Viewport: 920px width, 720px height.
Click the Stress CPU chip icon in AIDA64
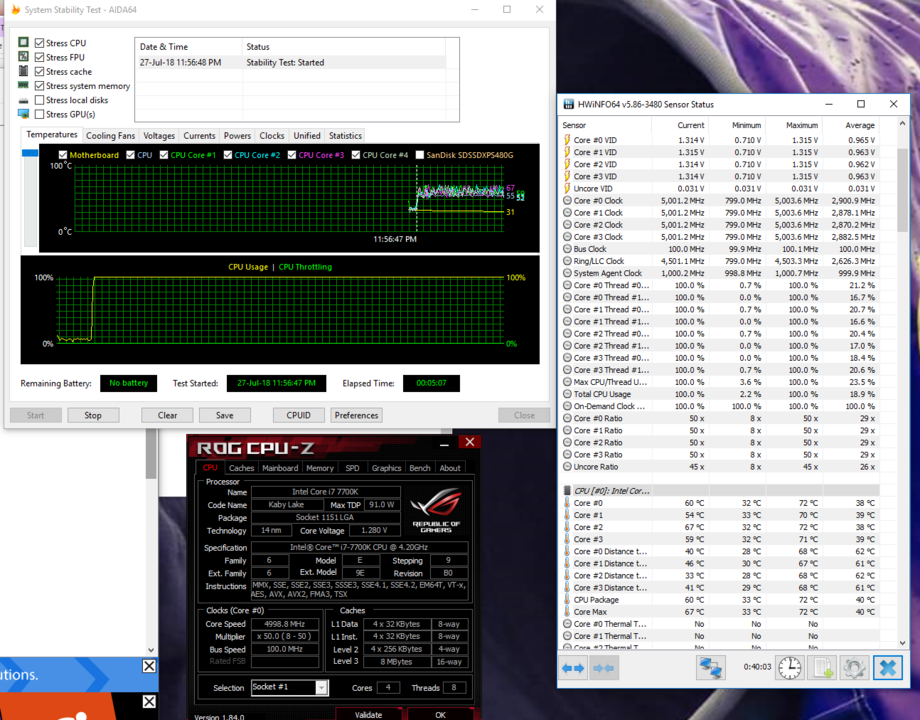[23, 42]
